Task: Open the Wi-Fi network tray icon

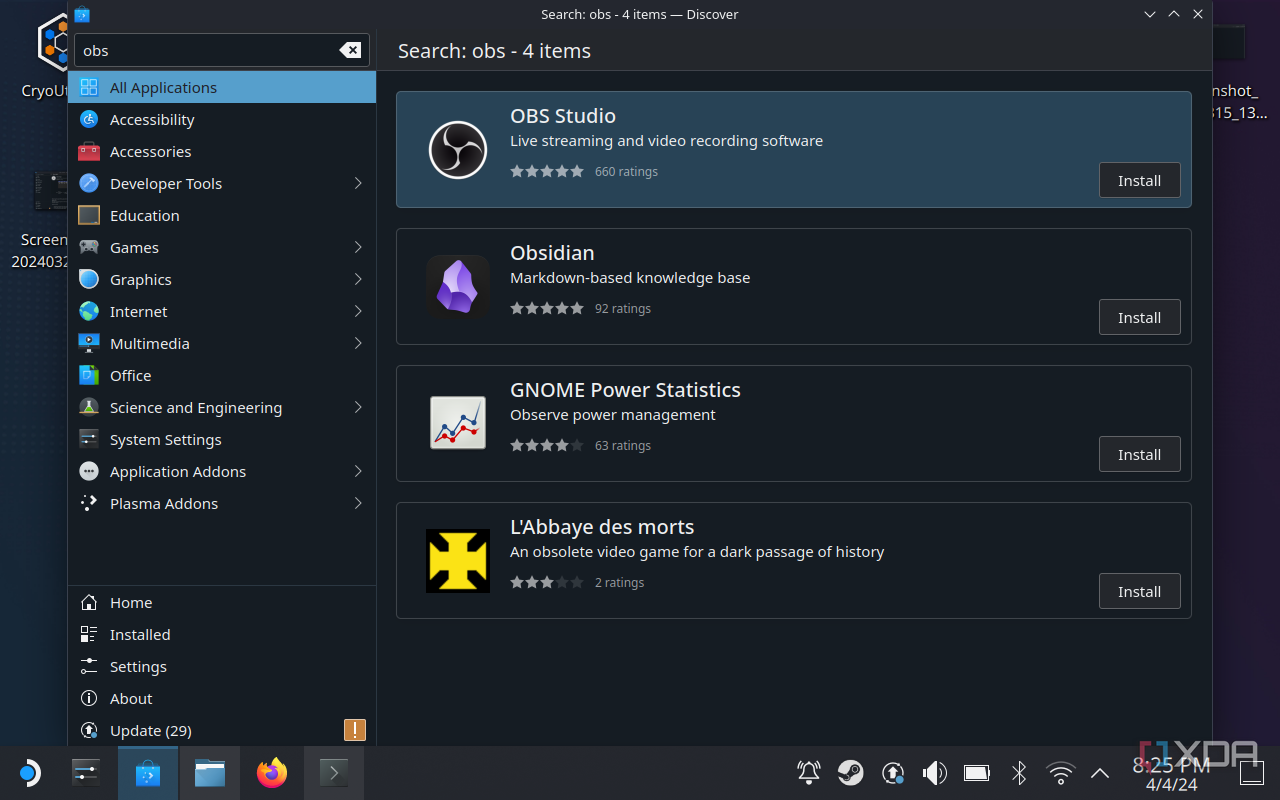Action: [x=1060, y=772]
